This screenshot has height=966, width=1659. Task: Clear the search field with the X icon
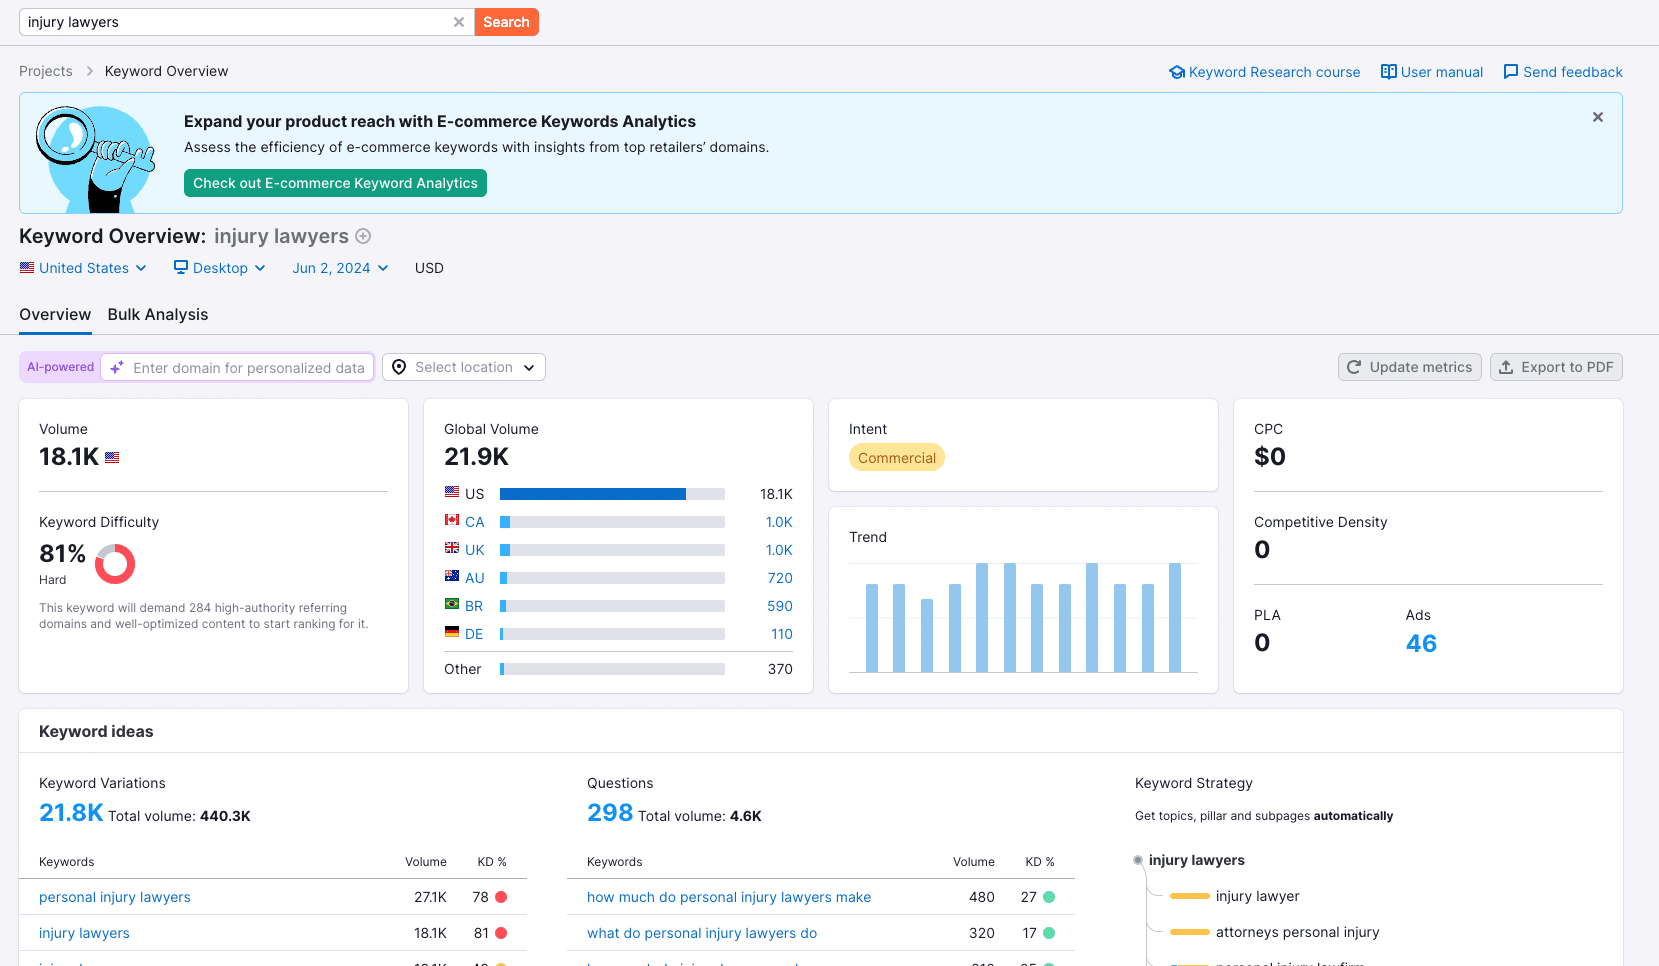click(x=459, y=22)
